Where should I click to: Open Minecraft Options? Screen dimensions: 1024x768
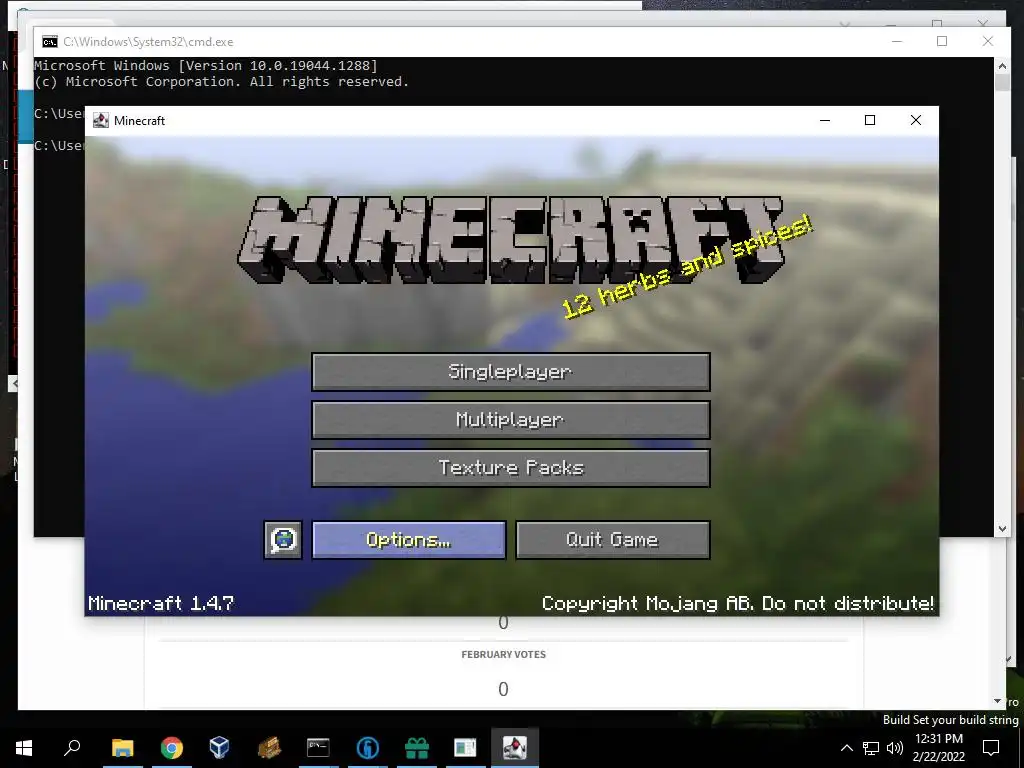coord(409,539)
